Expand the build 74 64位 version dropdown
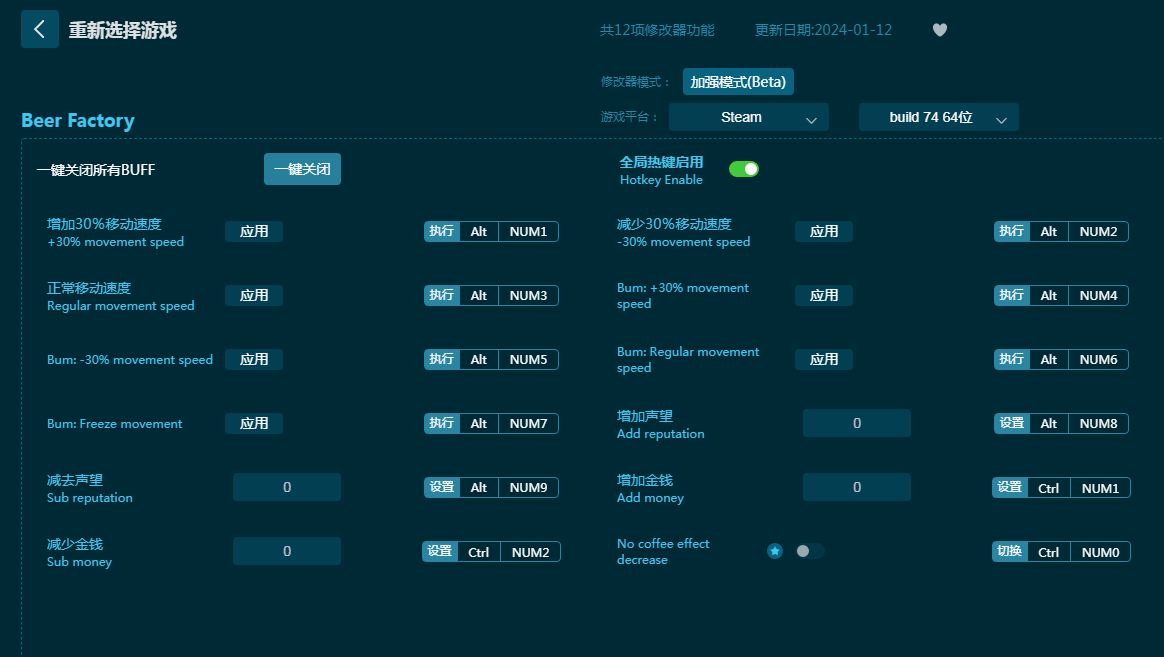Image resolution: width=1164 pixels, height=657 pixels. (x=938, y=117)
